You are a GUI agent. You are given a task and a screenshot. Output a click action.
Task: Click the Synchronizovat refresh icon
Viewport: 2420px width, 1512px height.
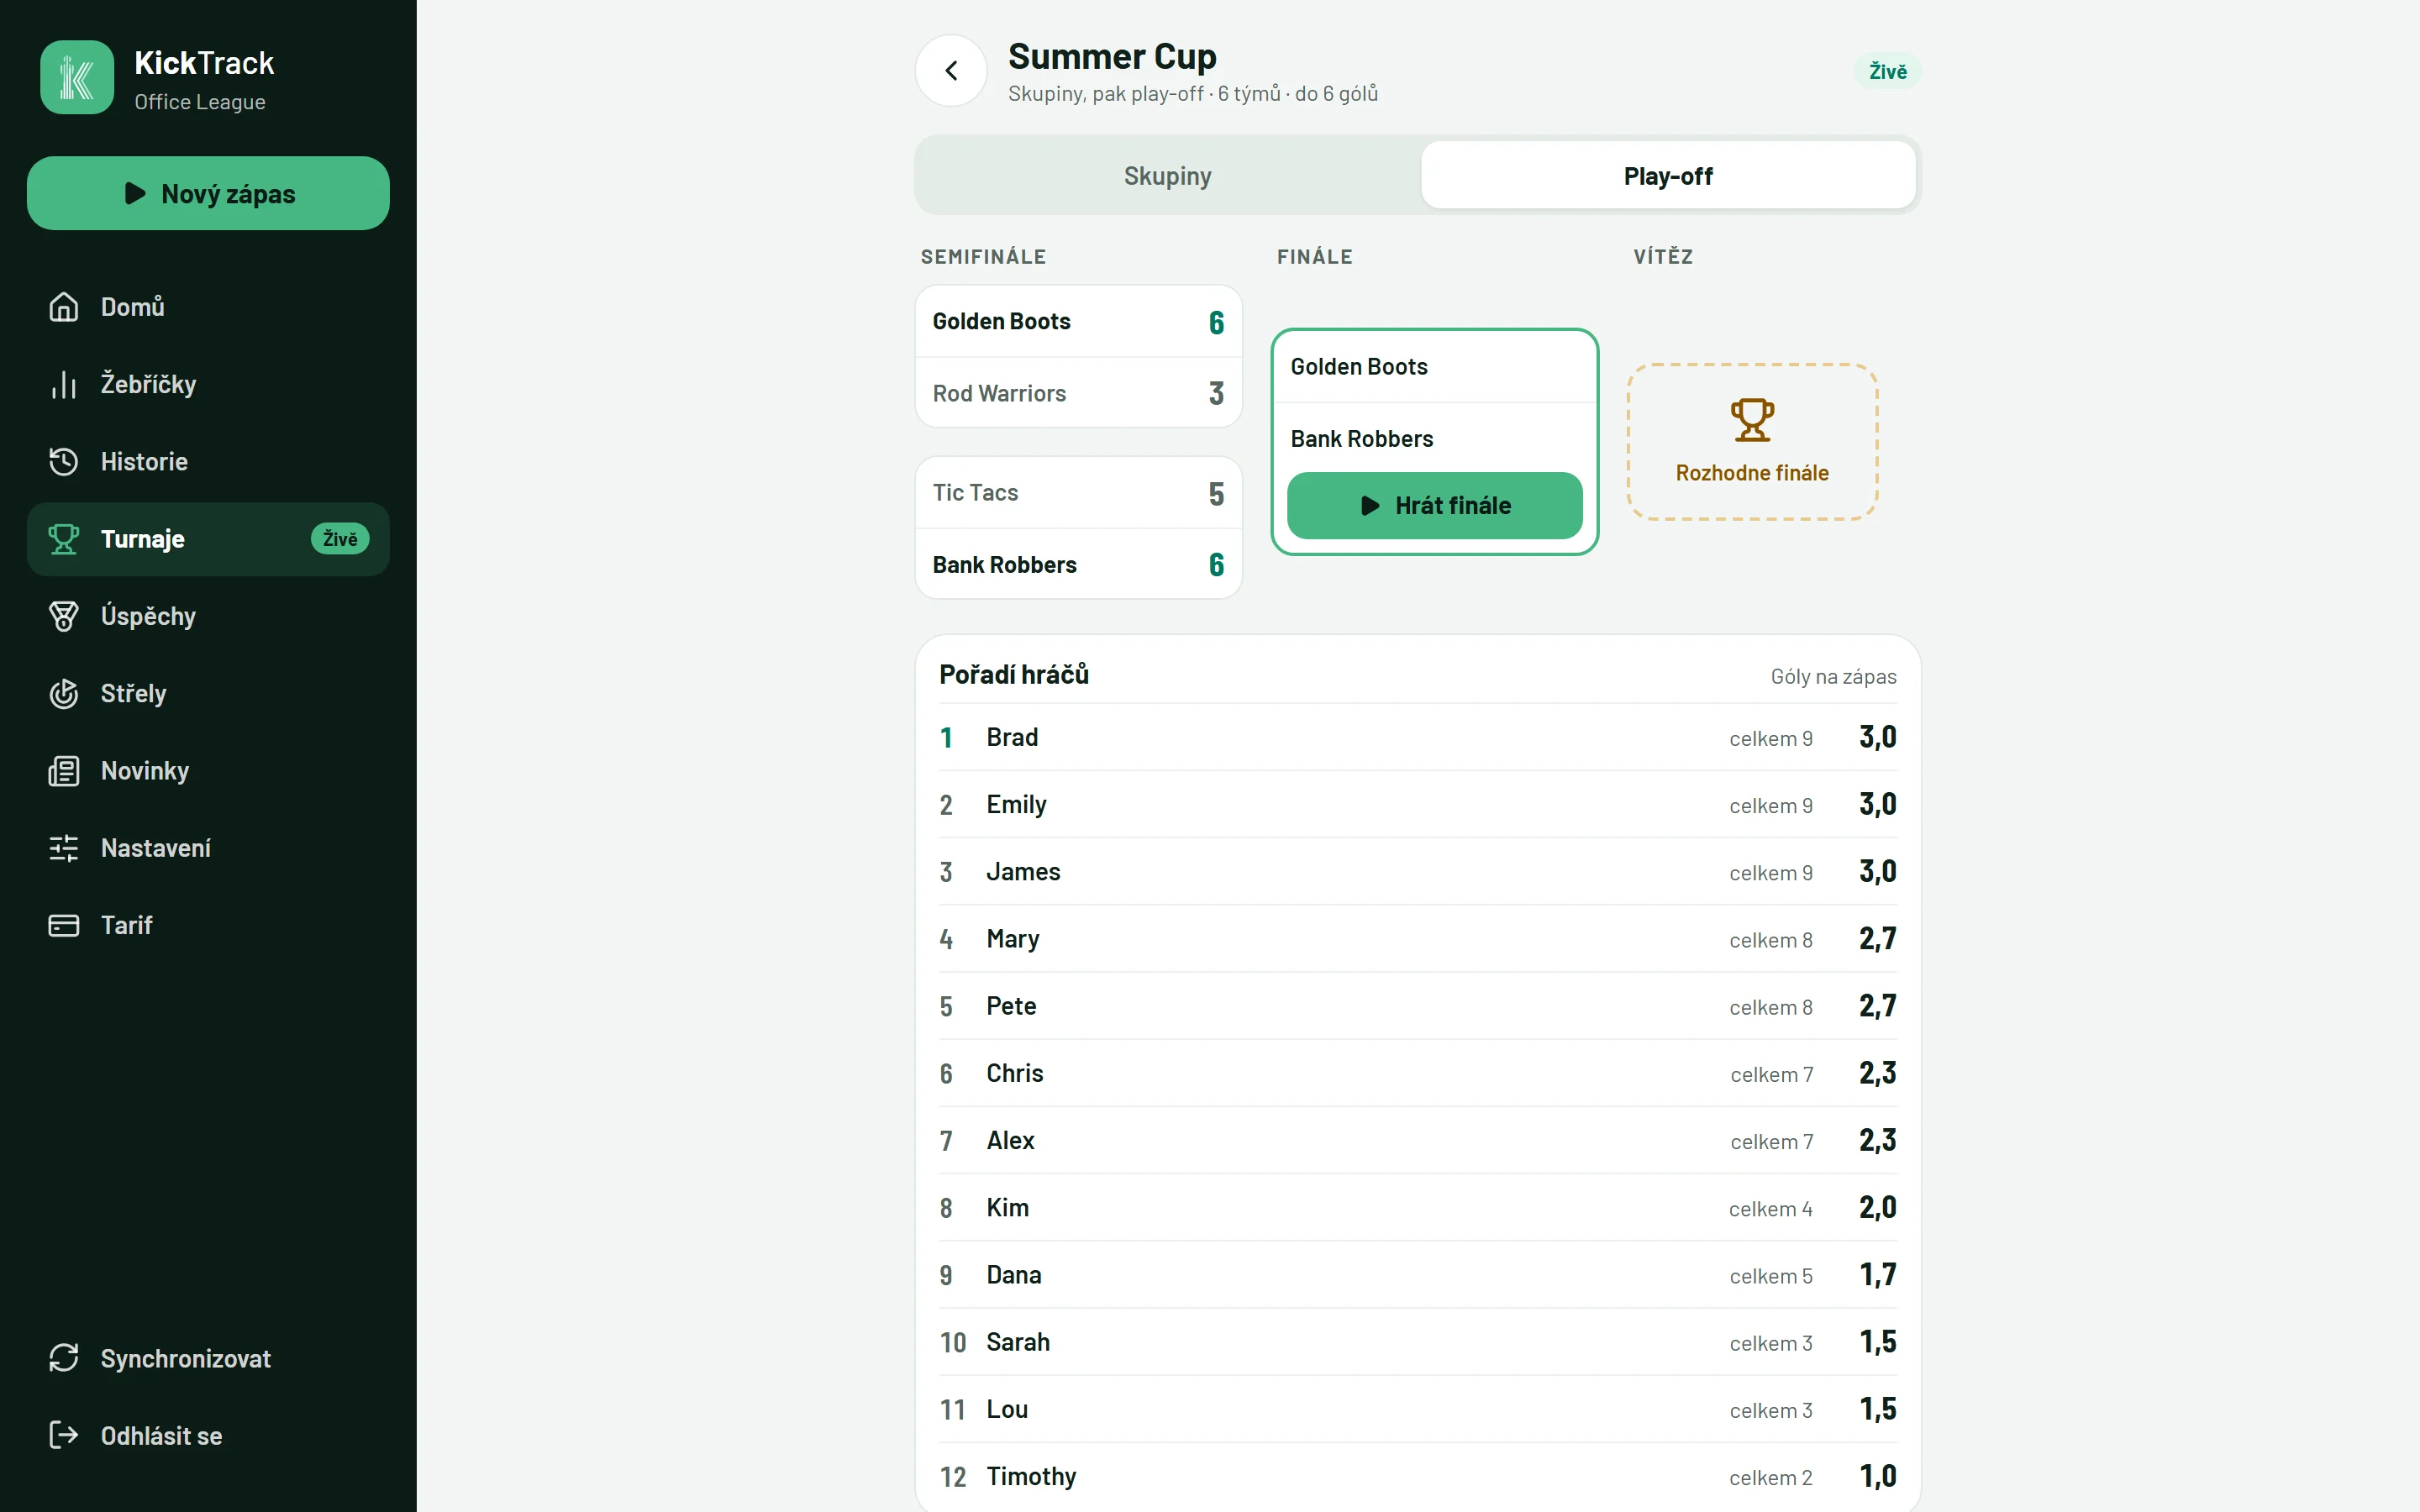[63, 1358]
